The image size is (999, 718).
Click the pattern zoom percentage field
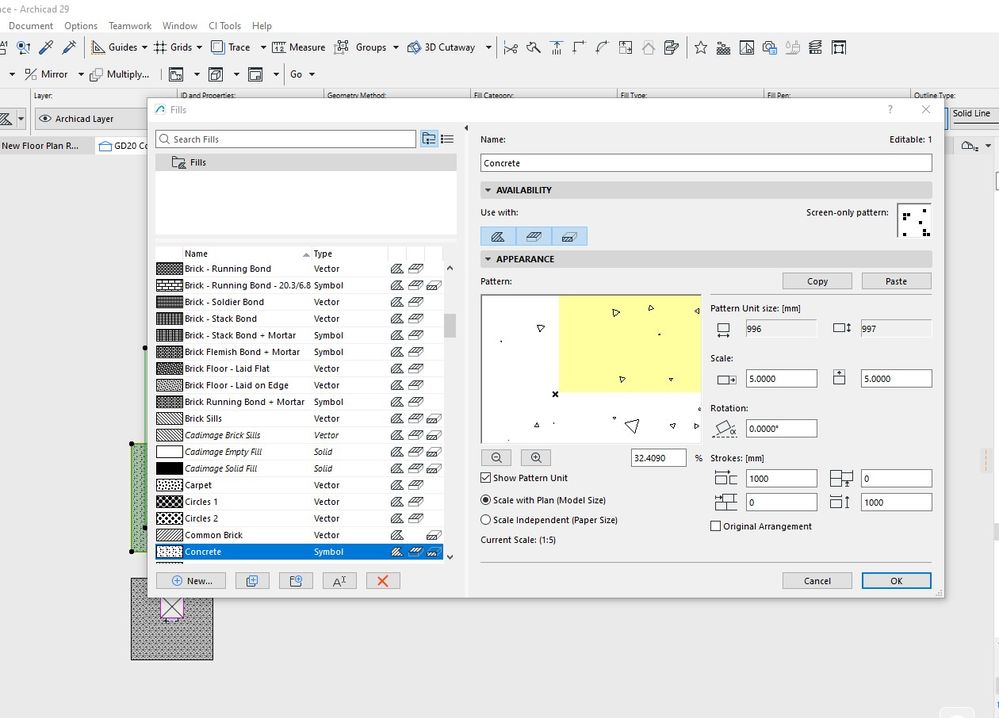click(658, 458)
